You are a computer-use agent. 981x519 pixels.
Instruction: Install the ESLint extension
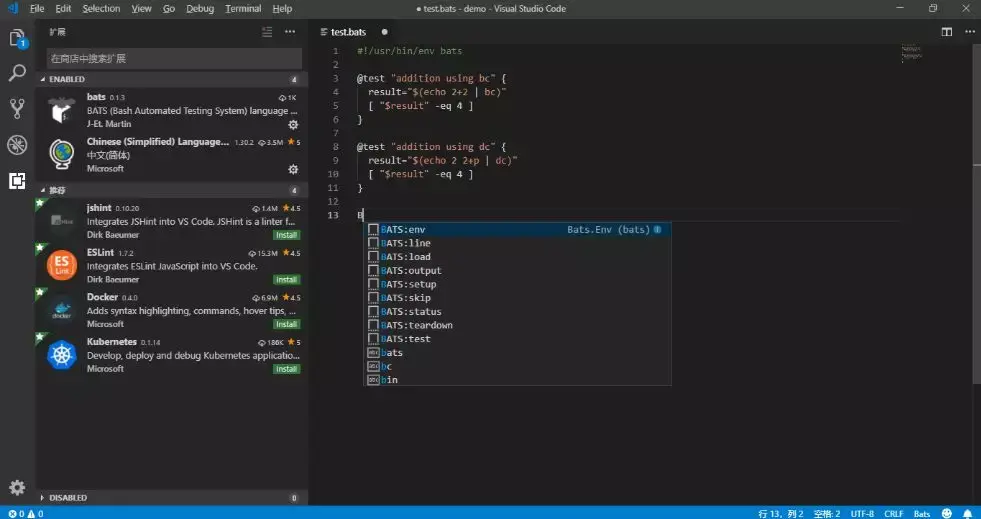(287, 280)
